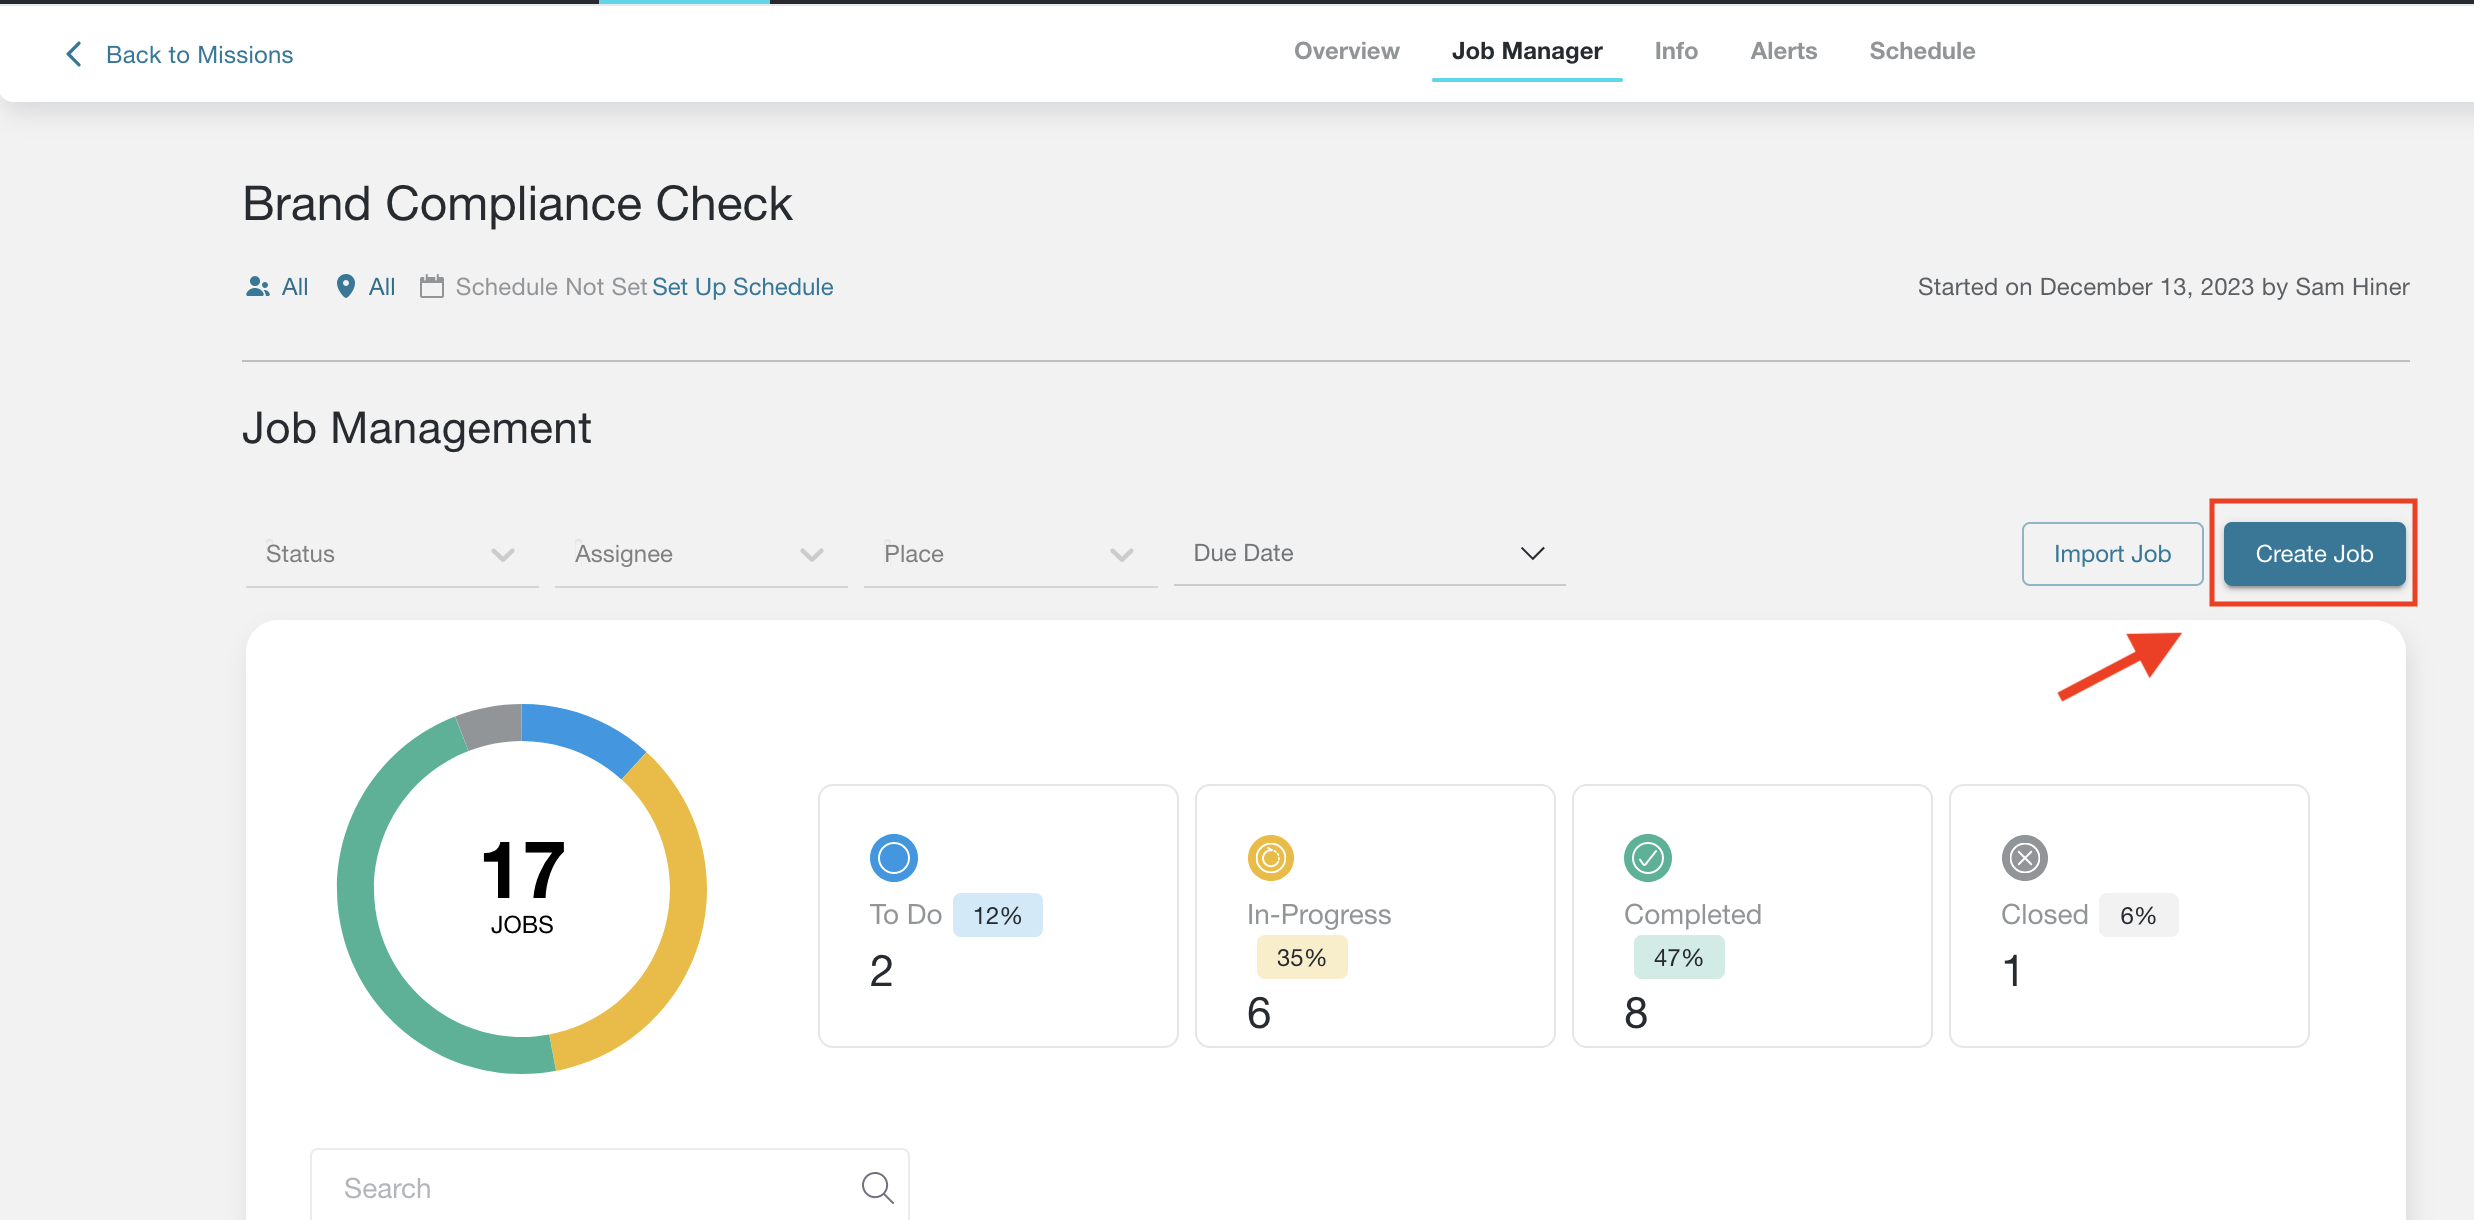Screen dimensions: 2474x1220
Task: Open the Assignee filter dropdown
Action: coord(701,554)
